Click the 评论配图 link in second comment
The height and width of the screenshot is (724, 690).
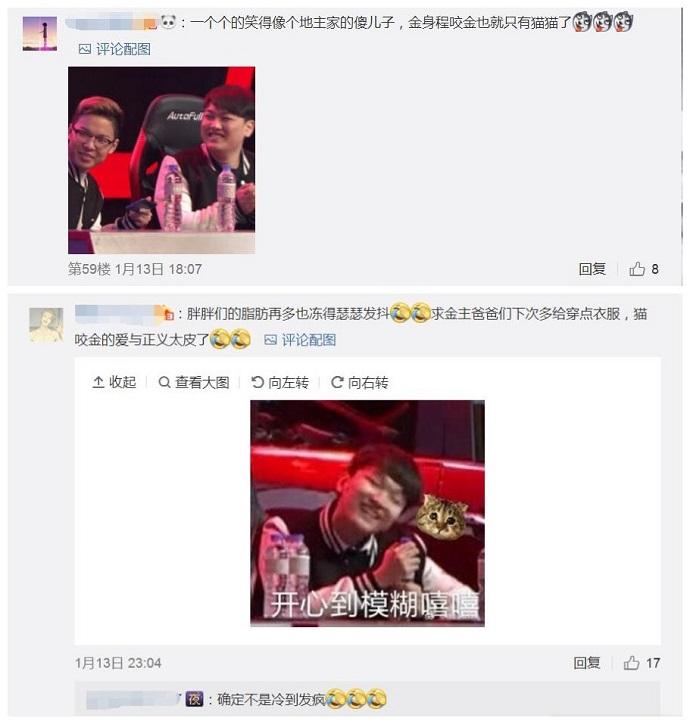click(300, 340)
